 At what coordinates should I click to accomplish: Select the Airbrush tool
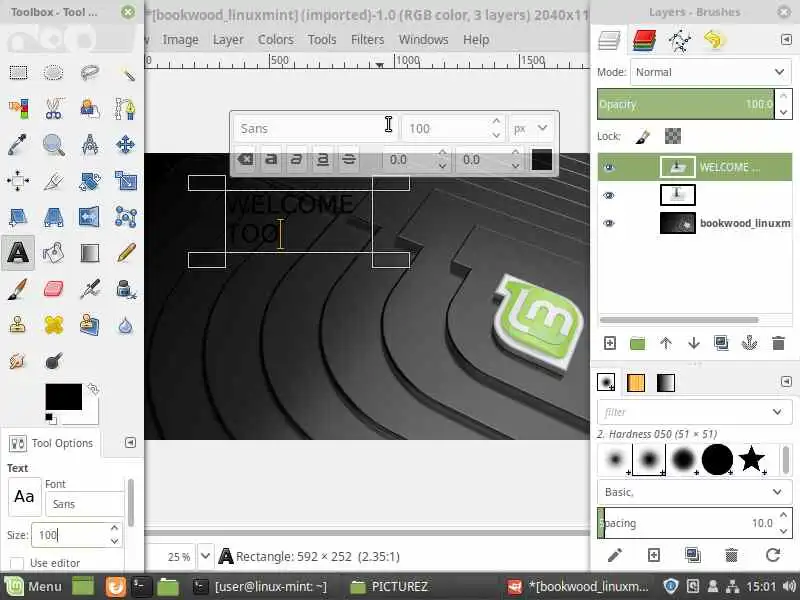tap(90, 289)
